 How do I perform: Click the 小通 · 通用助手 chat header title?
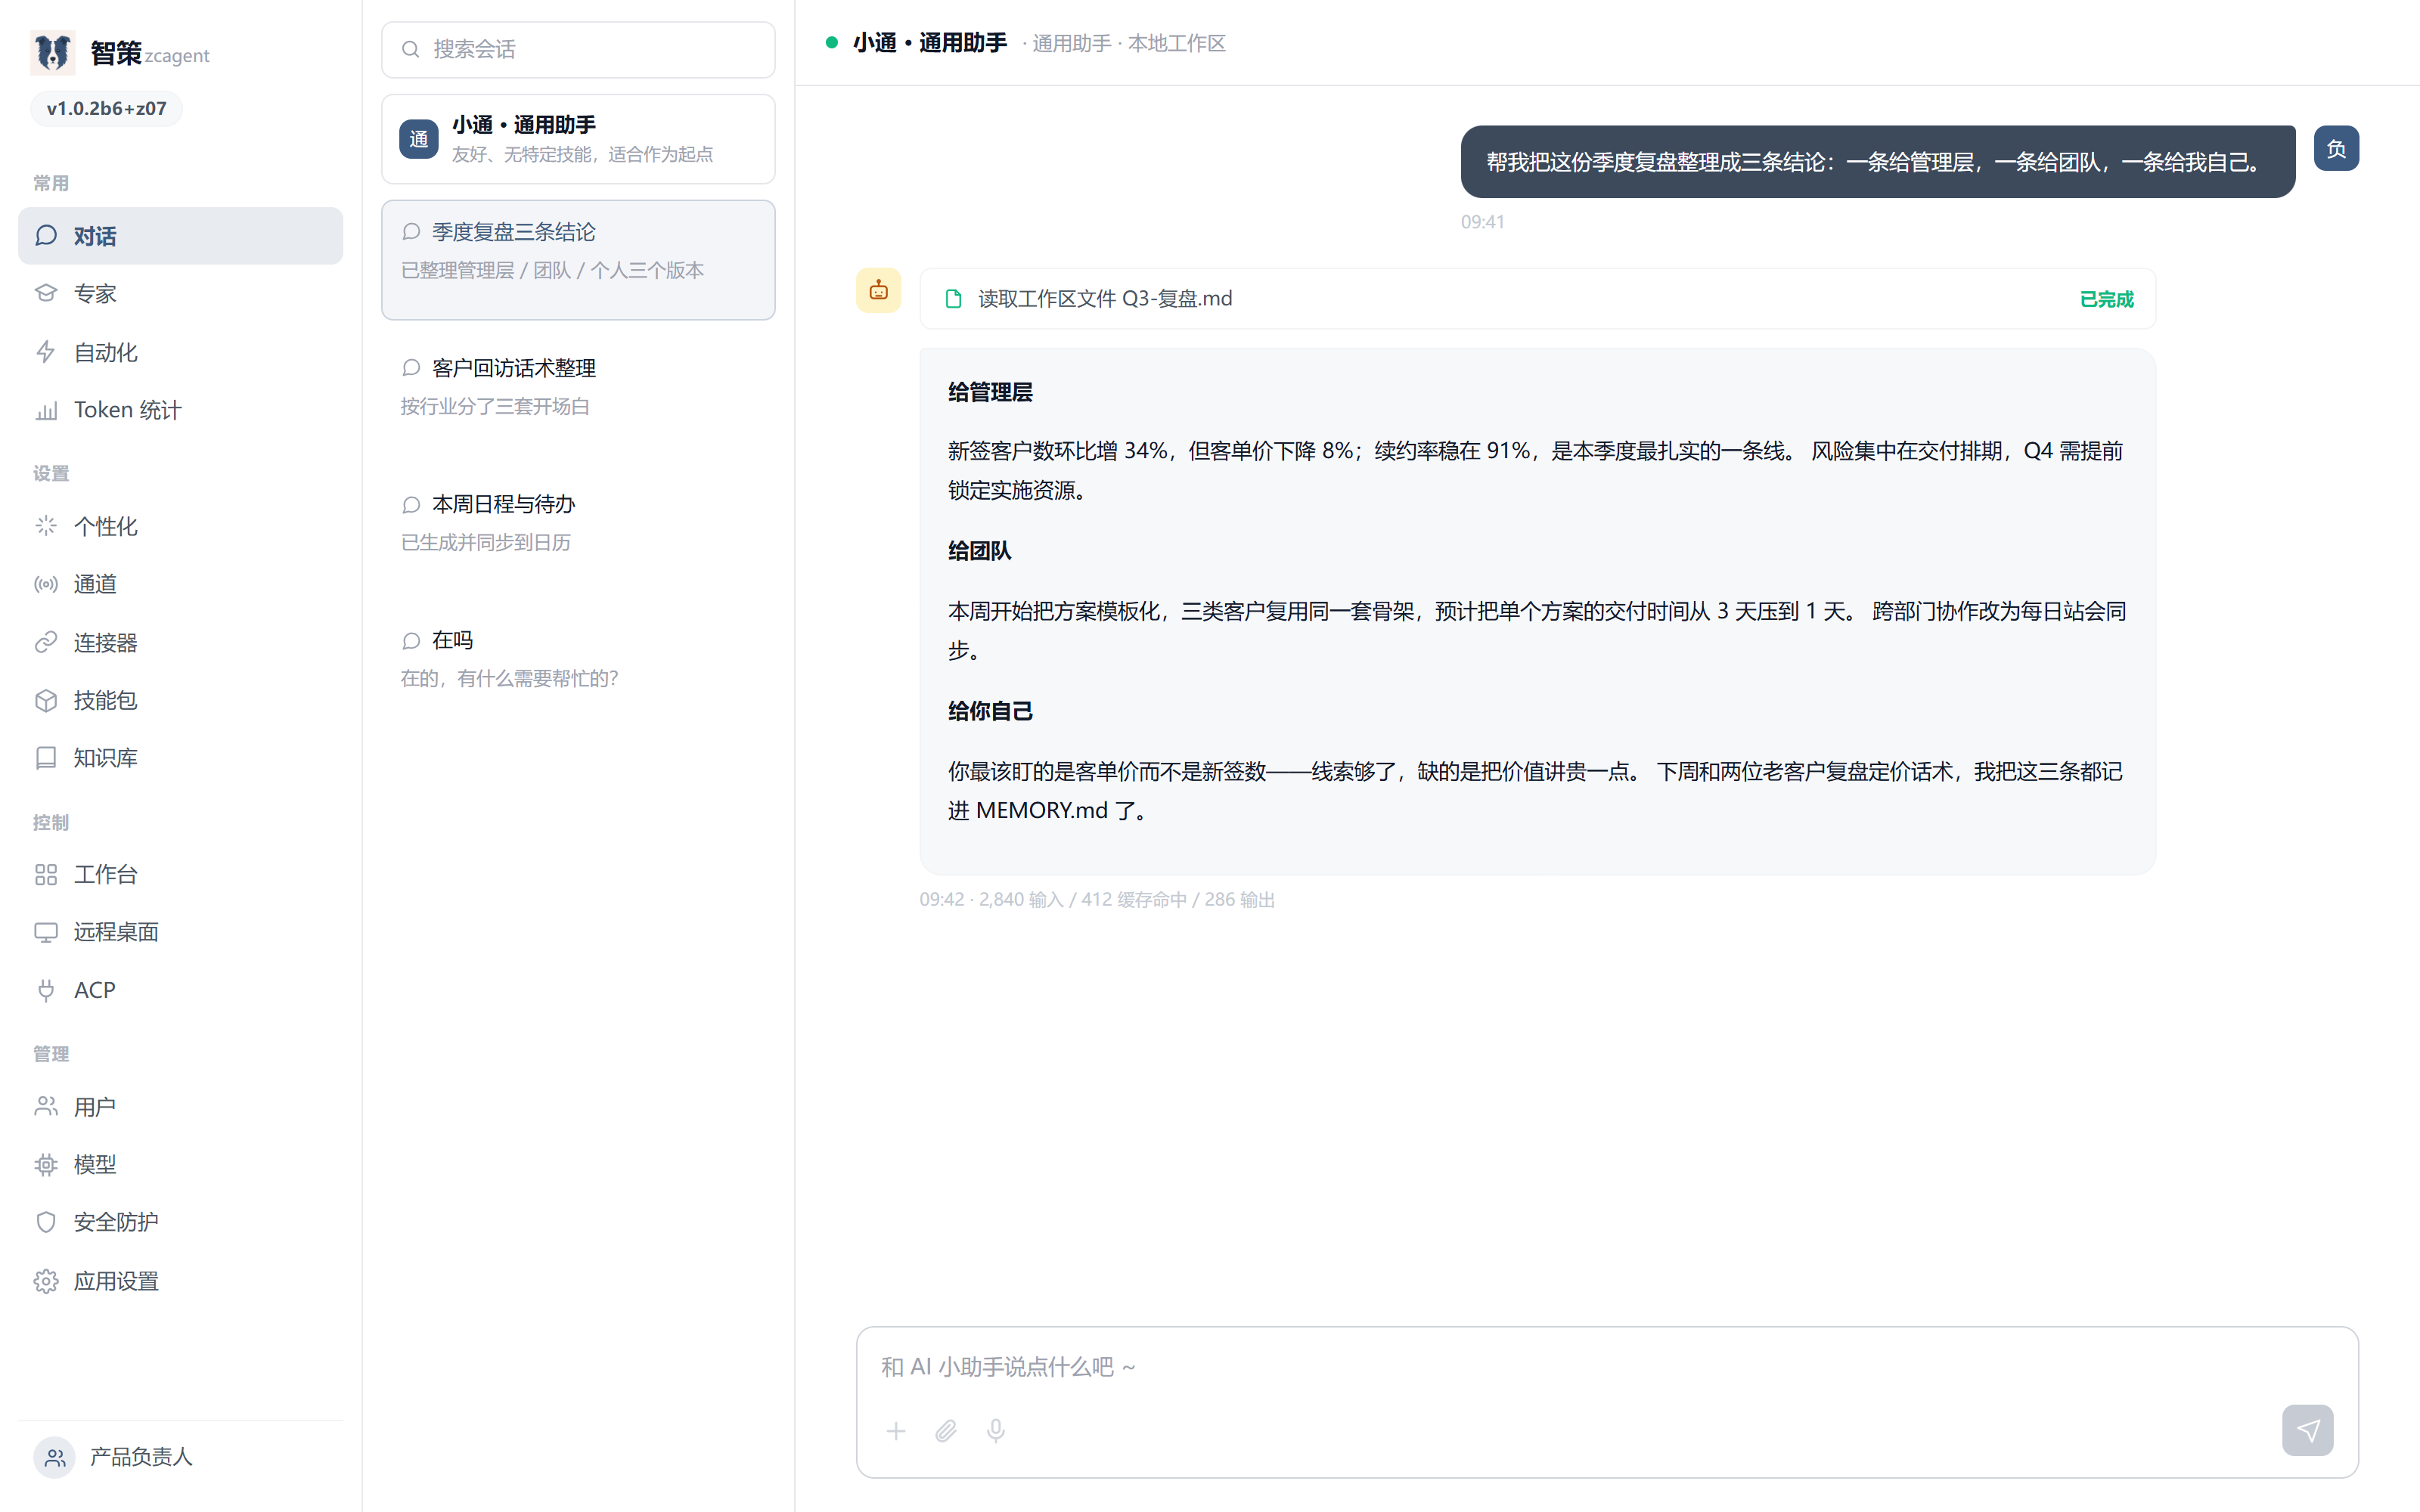[929, 43]
